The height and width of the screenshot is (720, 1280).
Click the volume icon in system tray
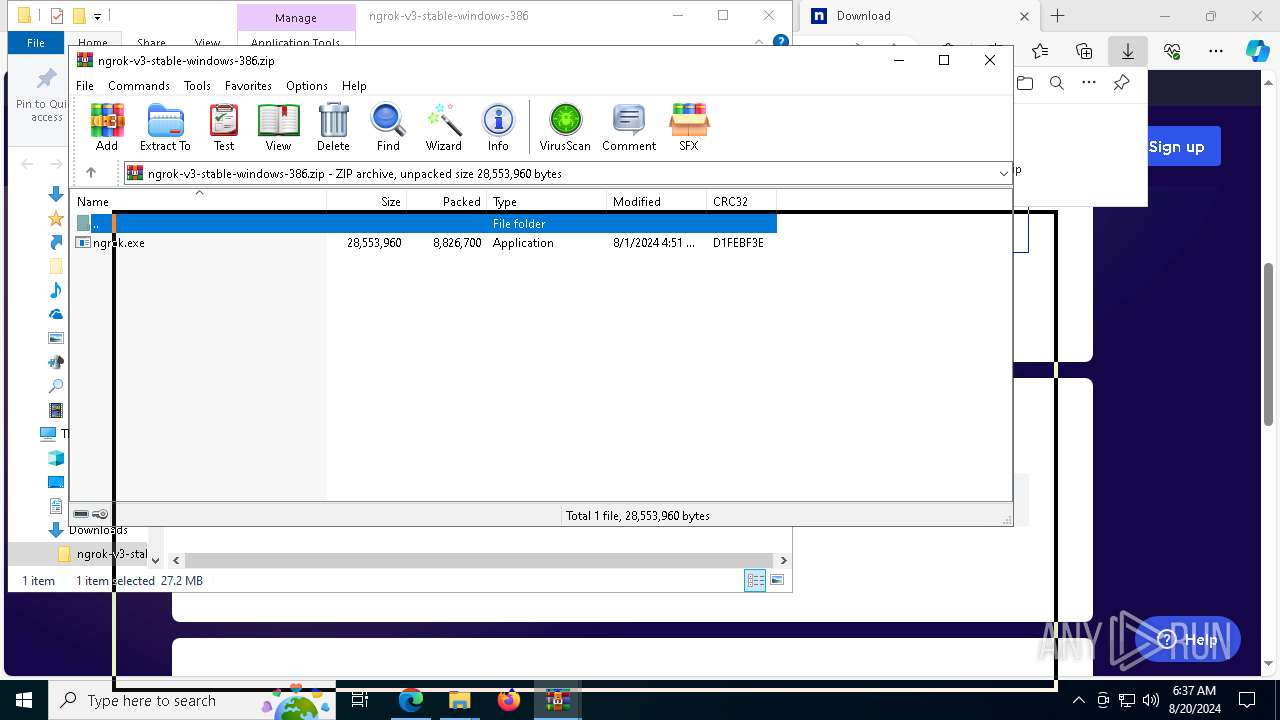point(1150,700)
